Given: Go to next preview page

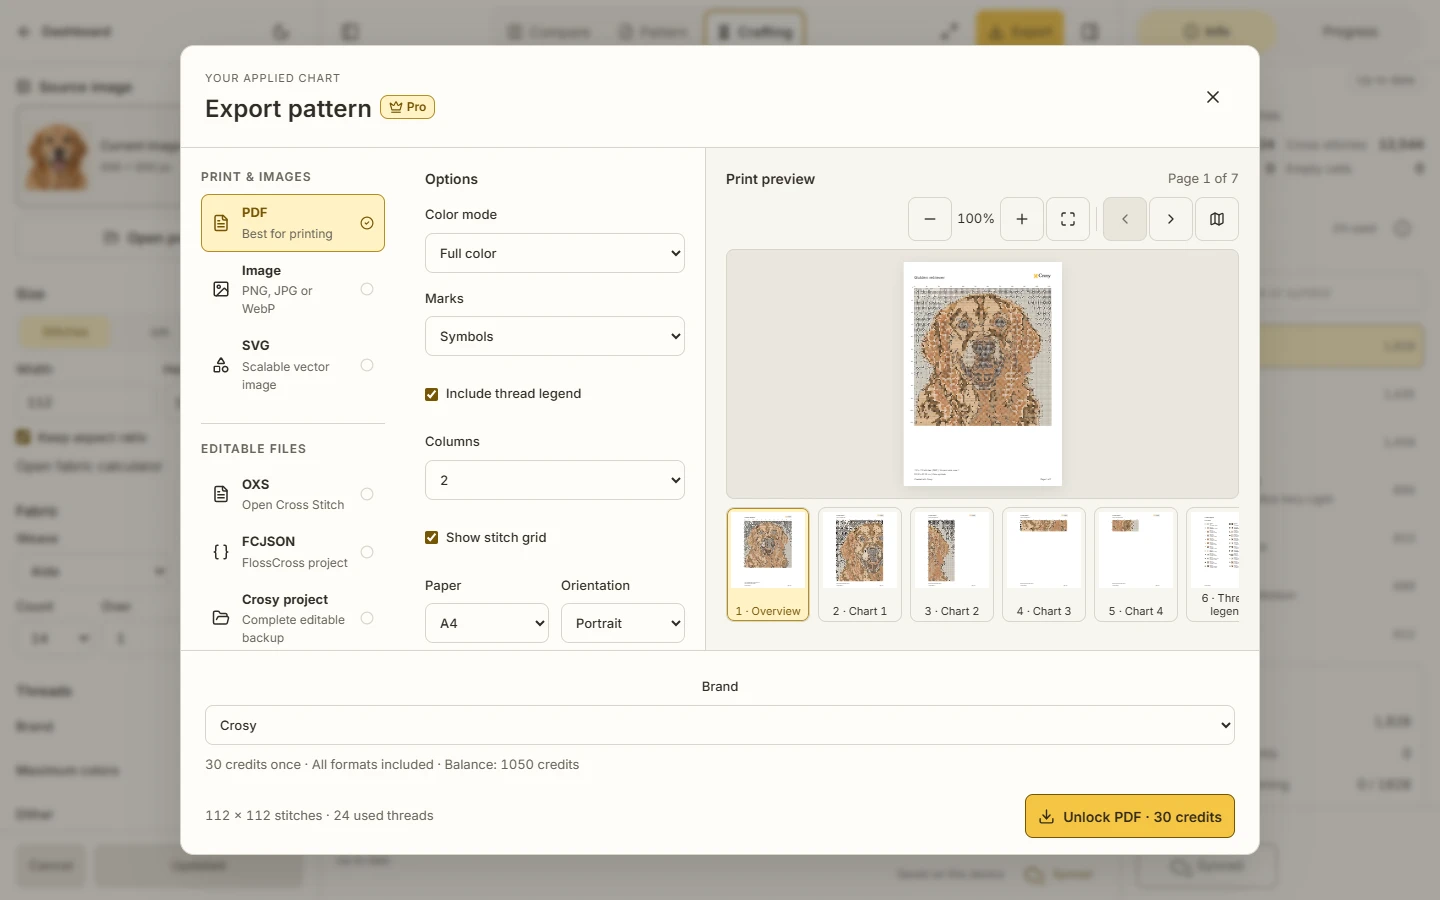Looking at the screenshot, I should [x=1171, y=219].
